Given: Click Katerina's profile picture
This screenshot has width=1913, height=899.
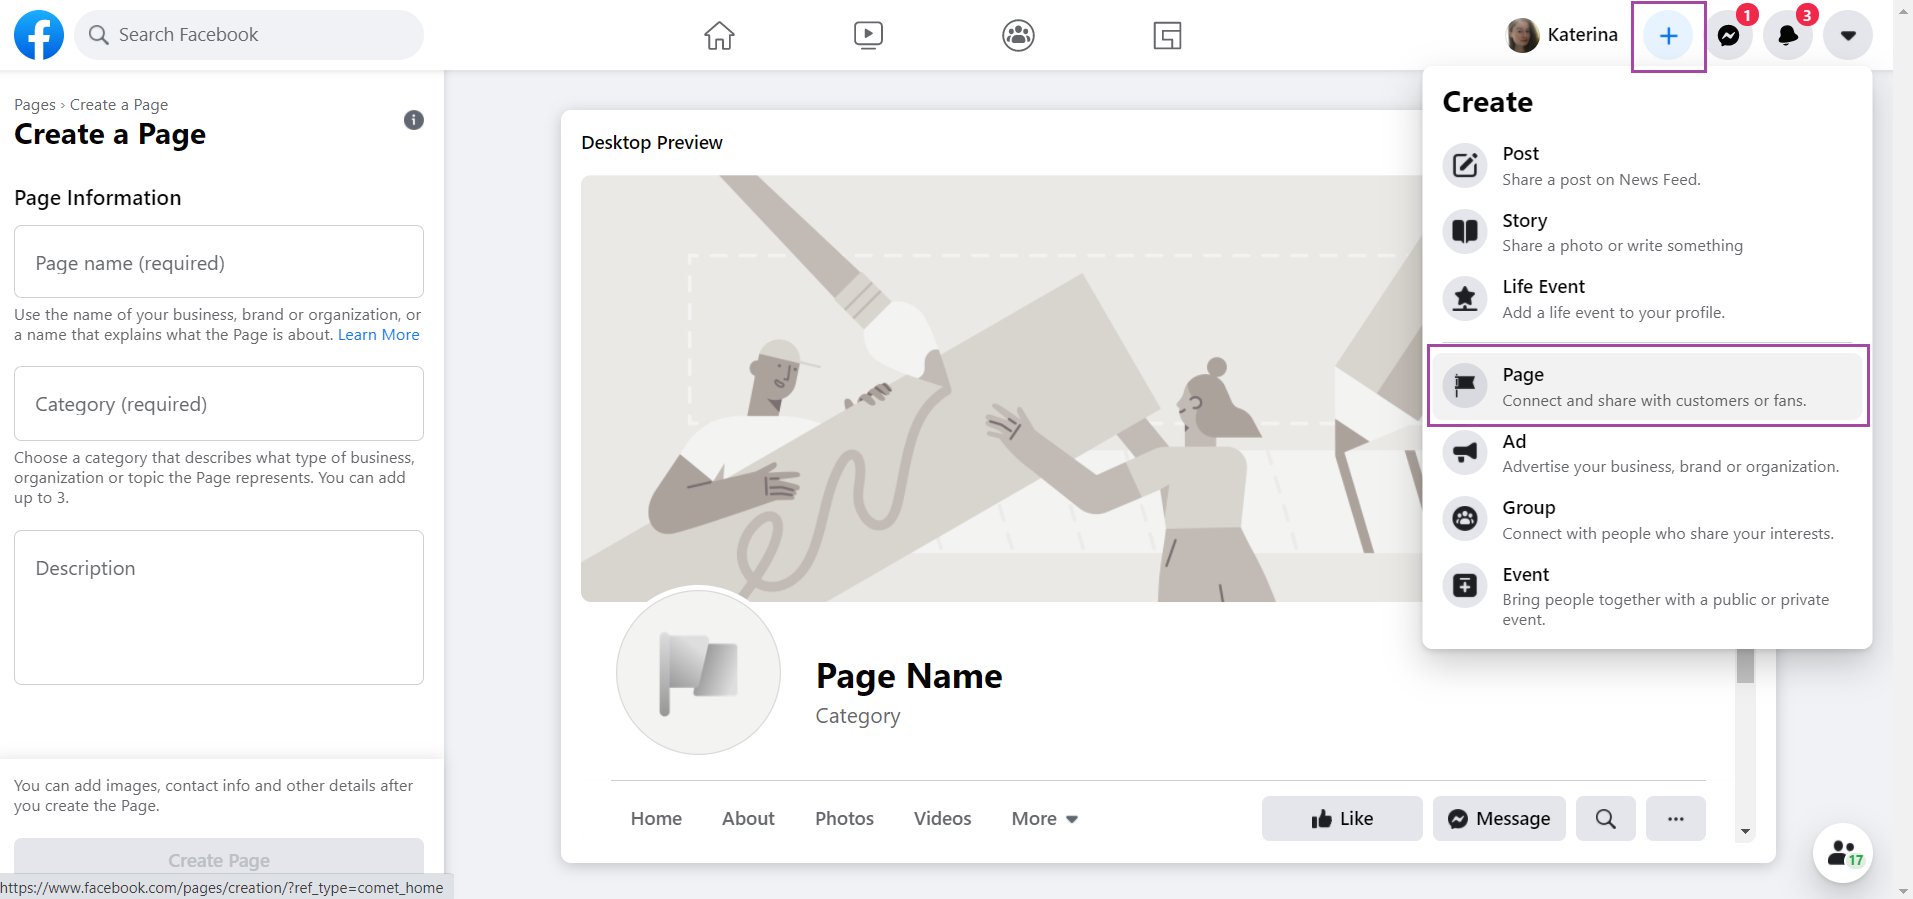Looking at the screenshot, I should 1523,35.
